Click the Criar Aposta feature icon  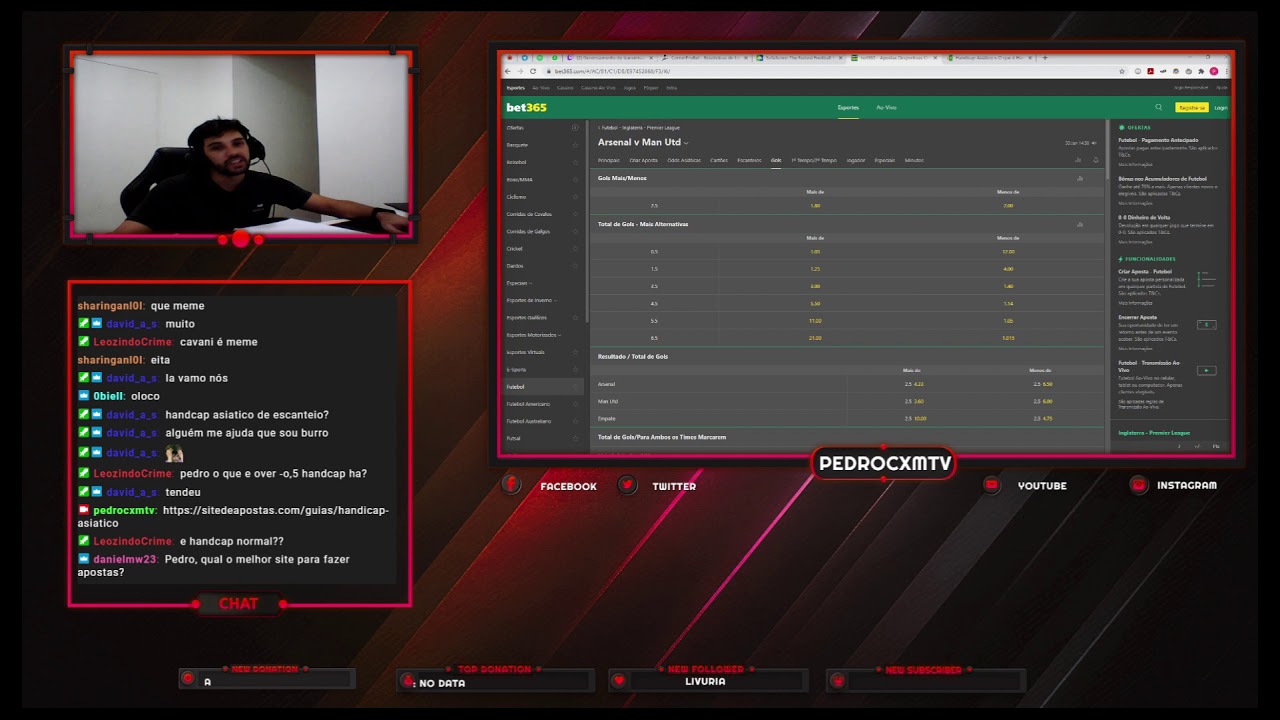click(x=1206, y=279)
